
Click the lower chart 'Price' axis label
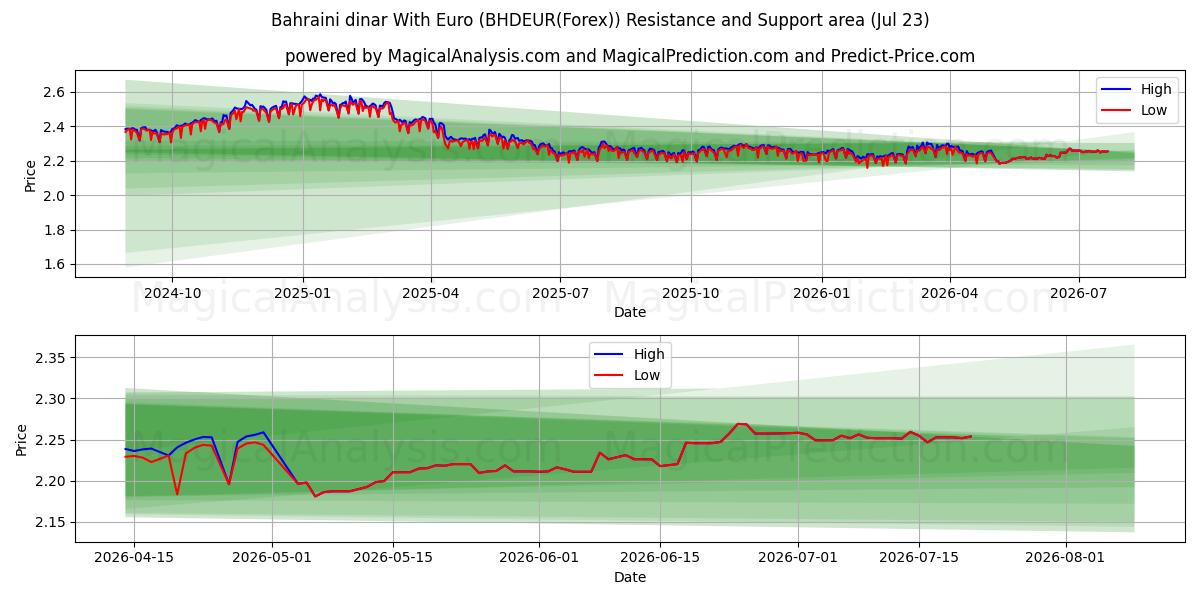click(x=21, y=440)
